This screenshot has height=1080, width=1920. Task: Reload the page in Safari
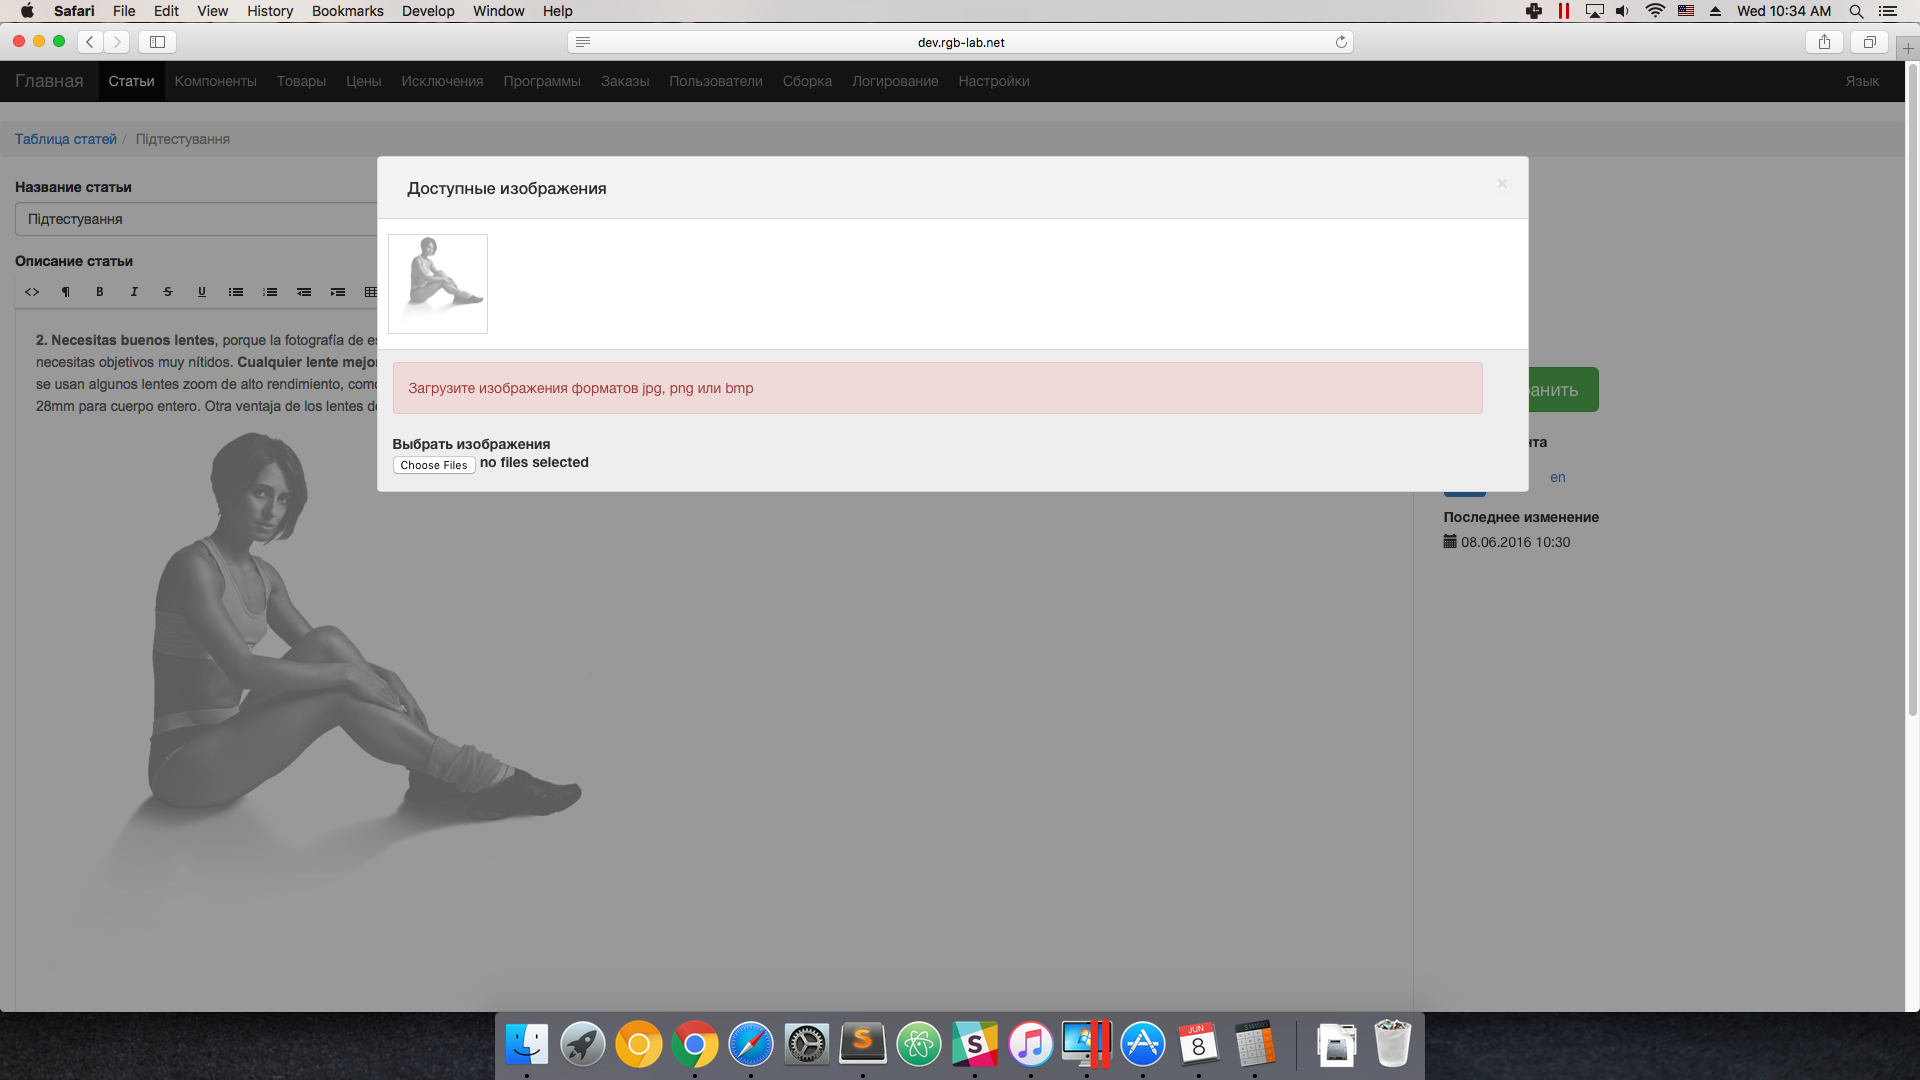pos(1341,42)
